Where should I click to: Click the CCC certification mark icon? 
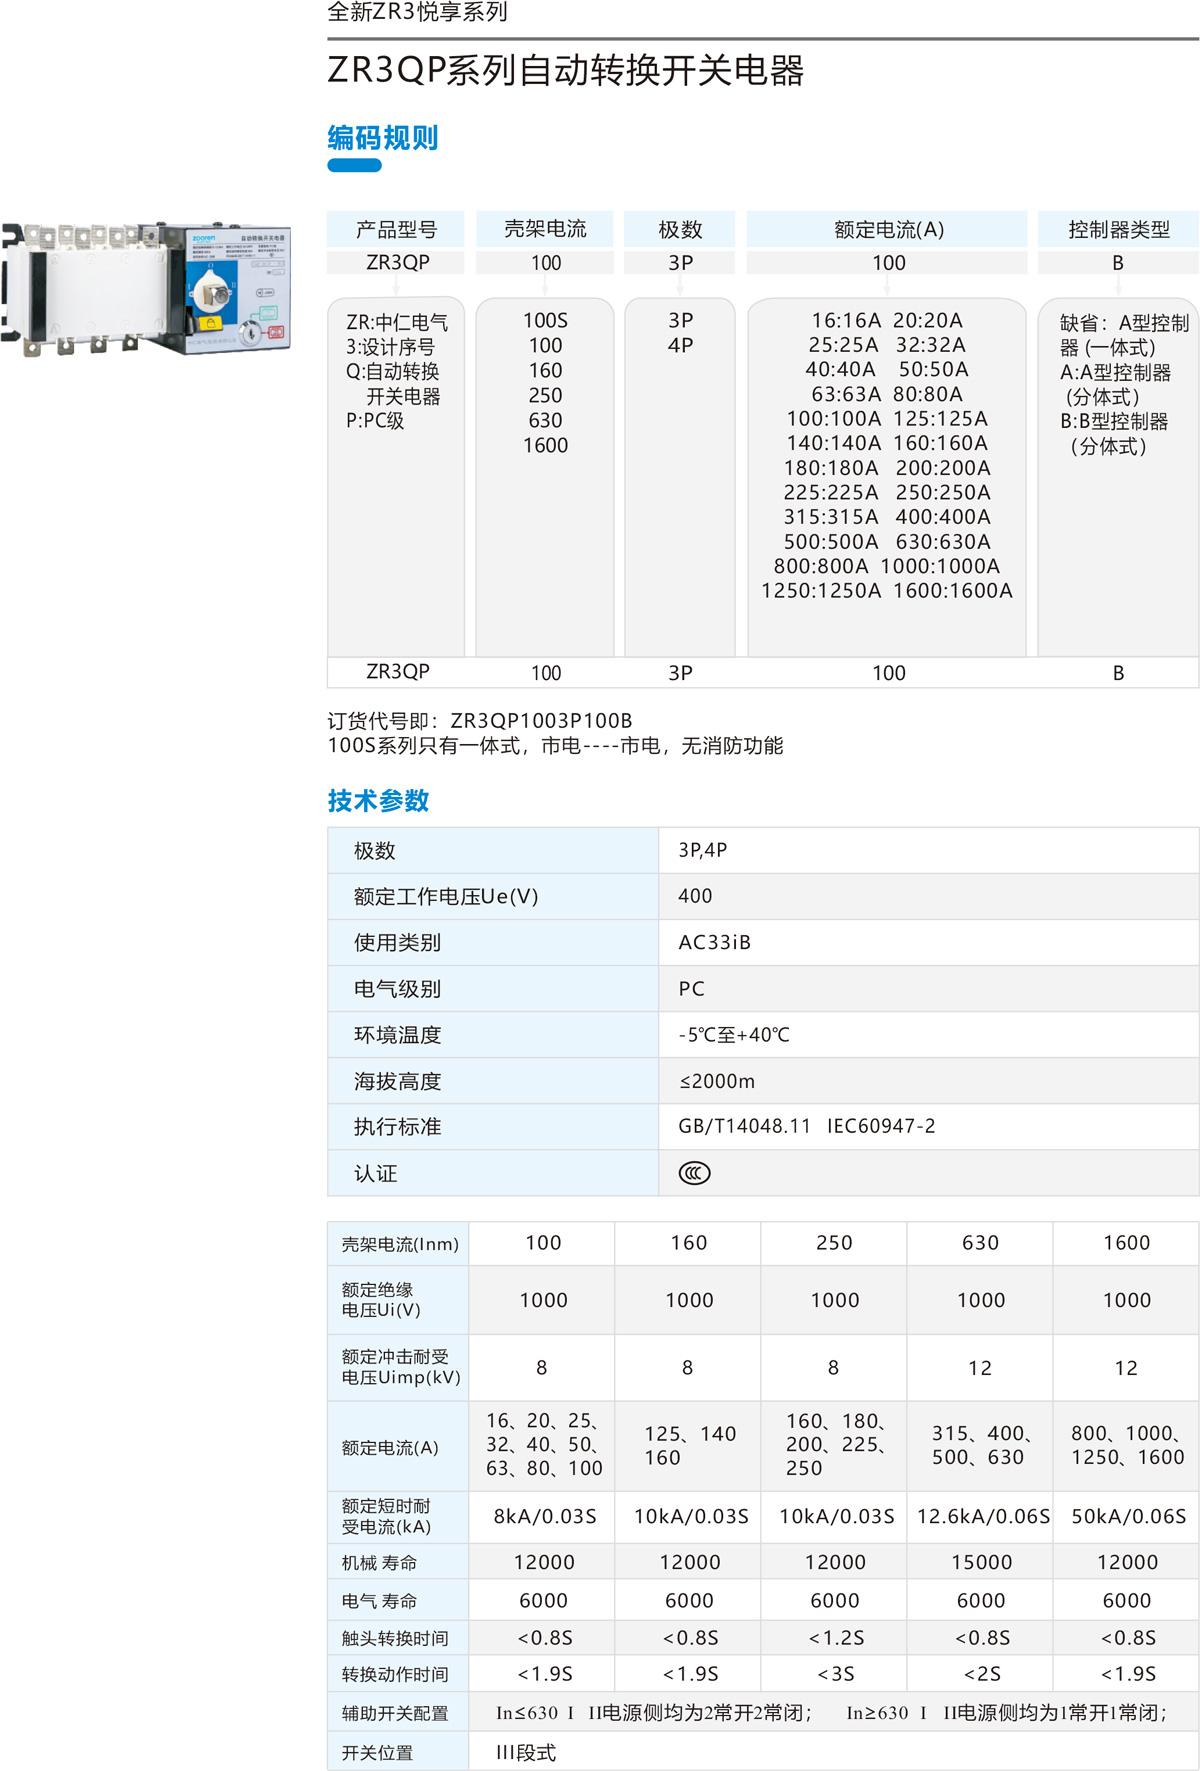point(694,1173)
